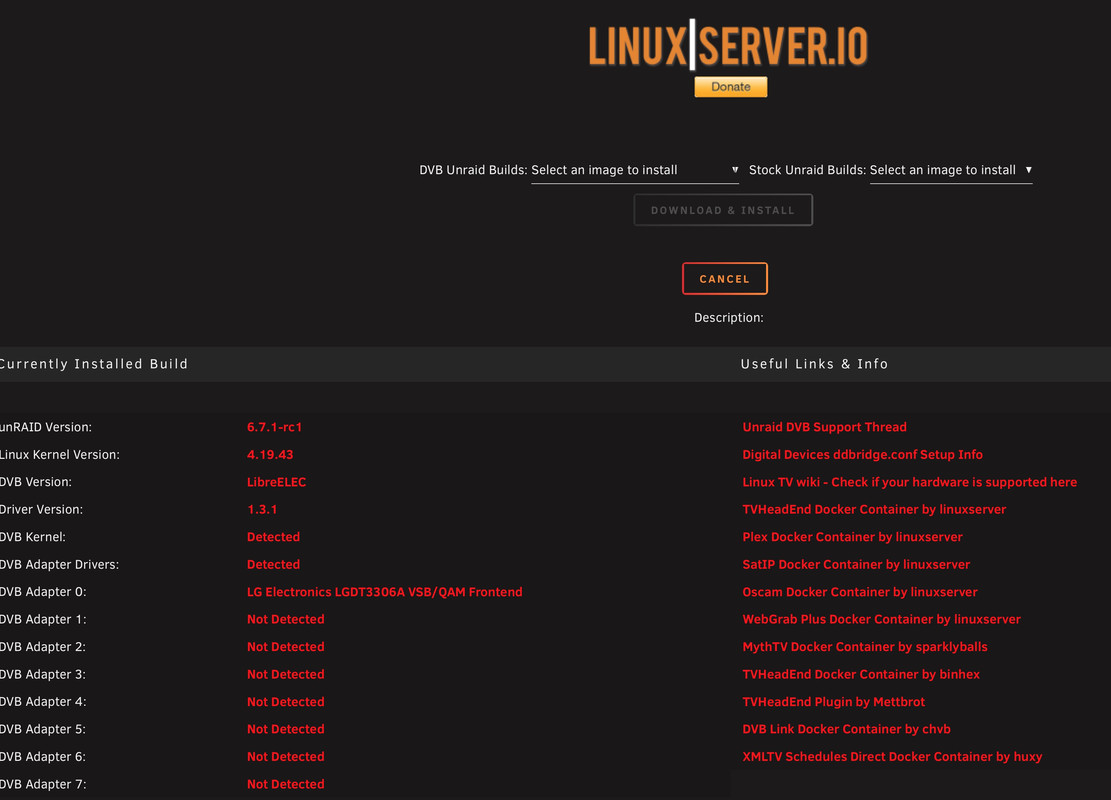Click DVB Adapter 1 Not Detected status
This screenshot has height=800, width=1111.
pos(286,619)
